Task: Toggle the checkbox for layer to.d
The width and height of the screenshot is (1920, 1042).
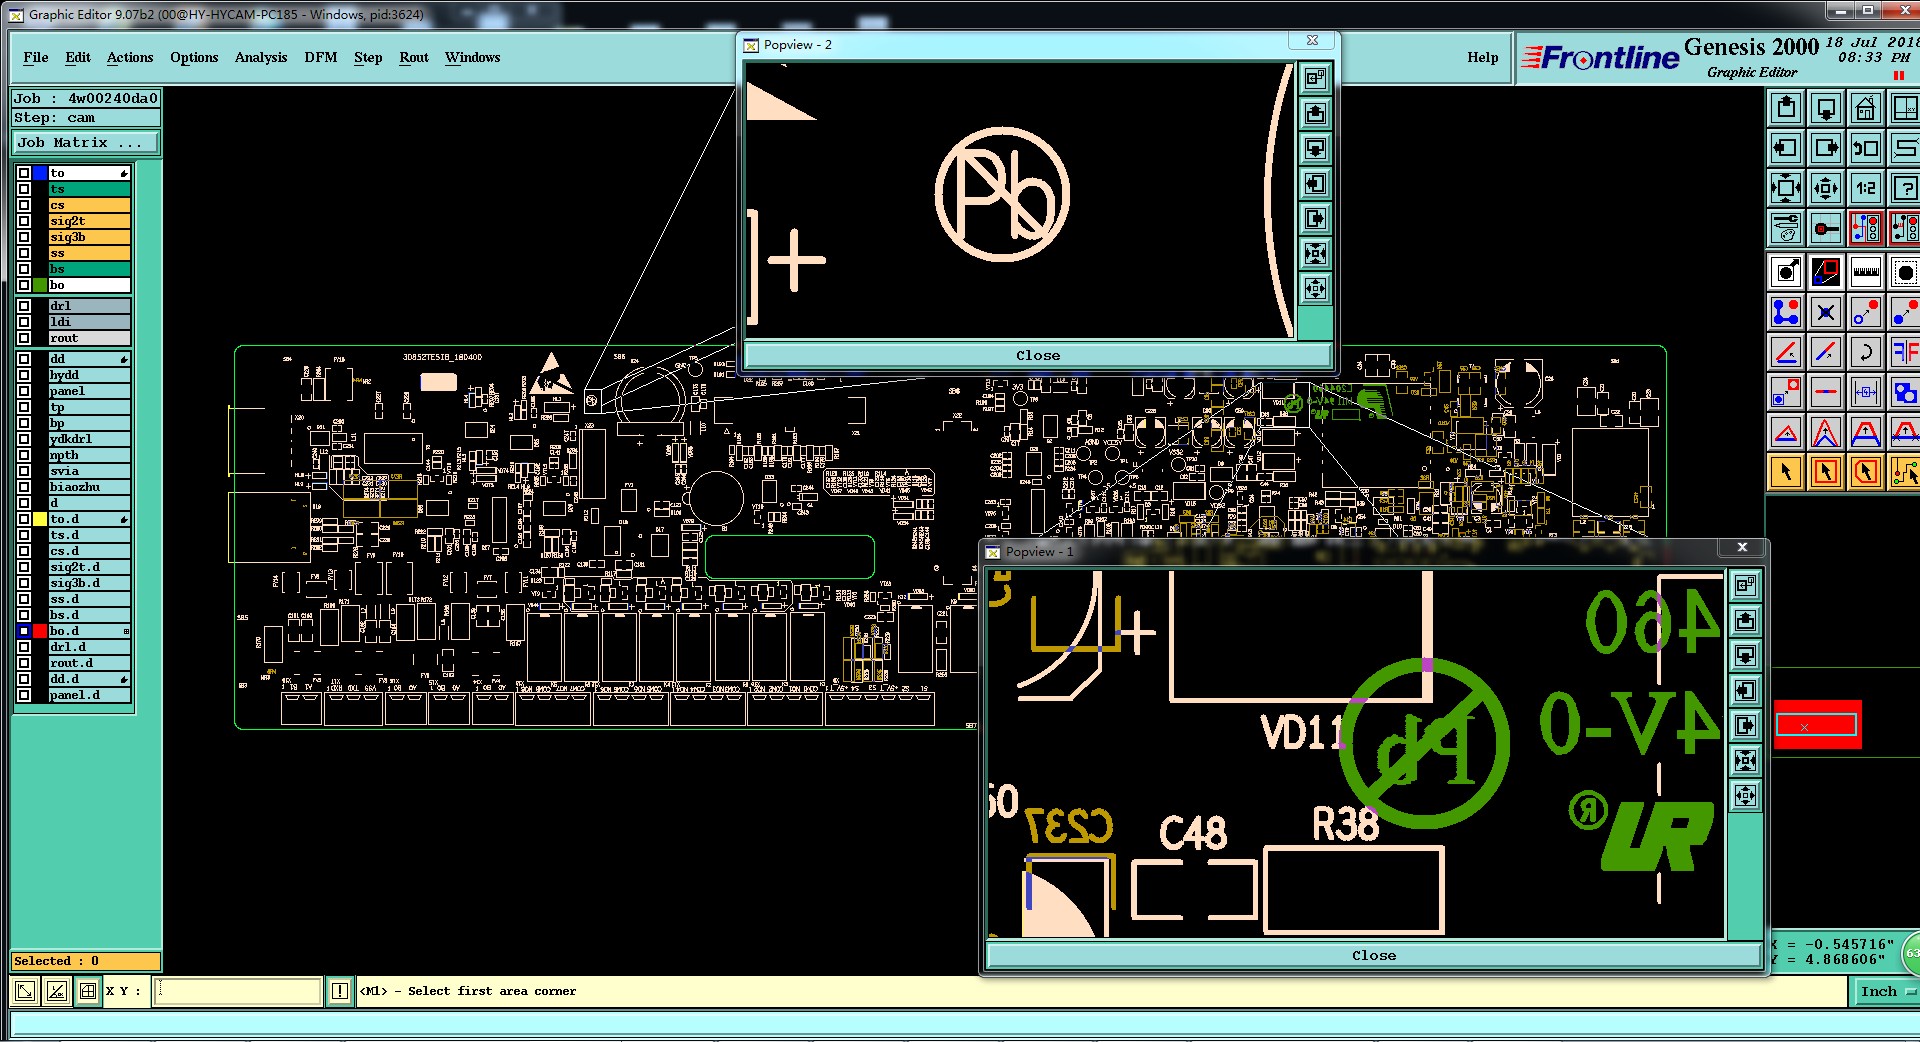Action: pos(24,519)
